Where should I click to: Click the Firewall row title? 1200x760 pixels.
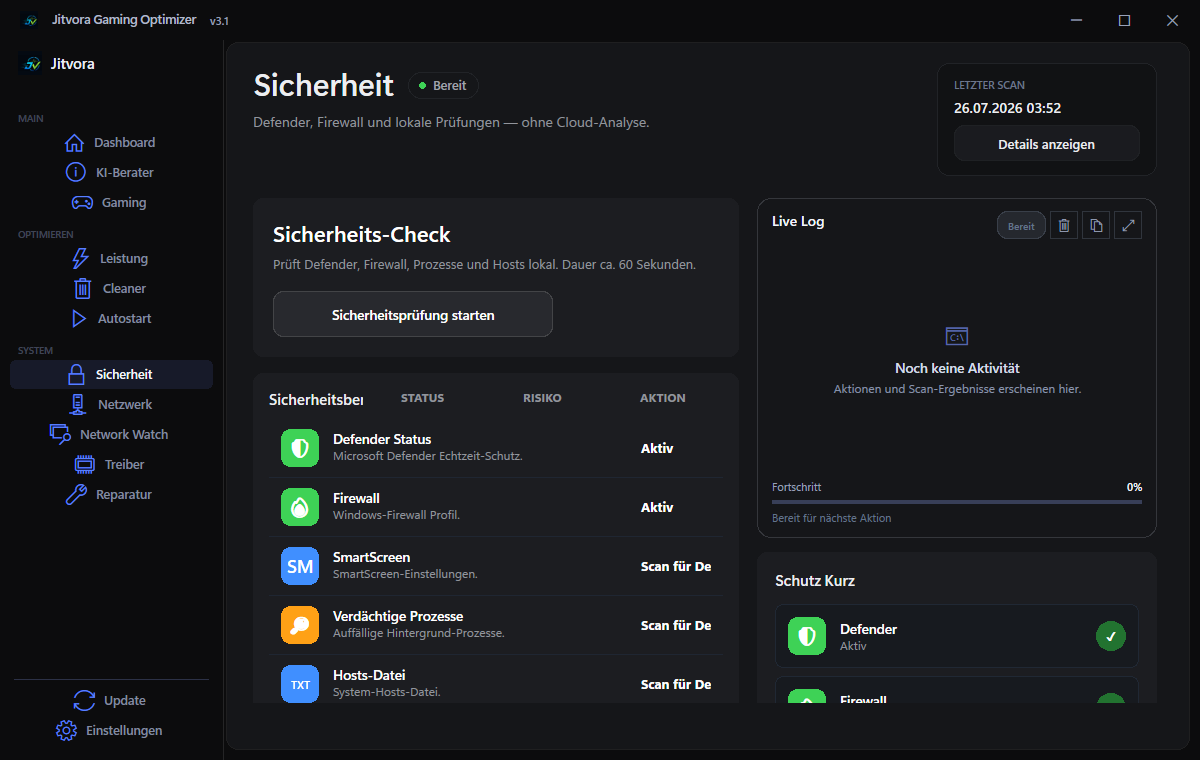click(356, 498)
